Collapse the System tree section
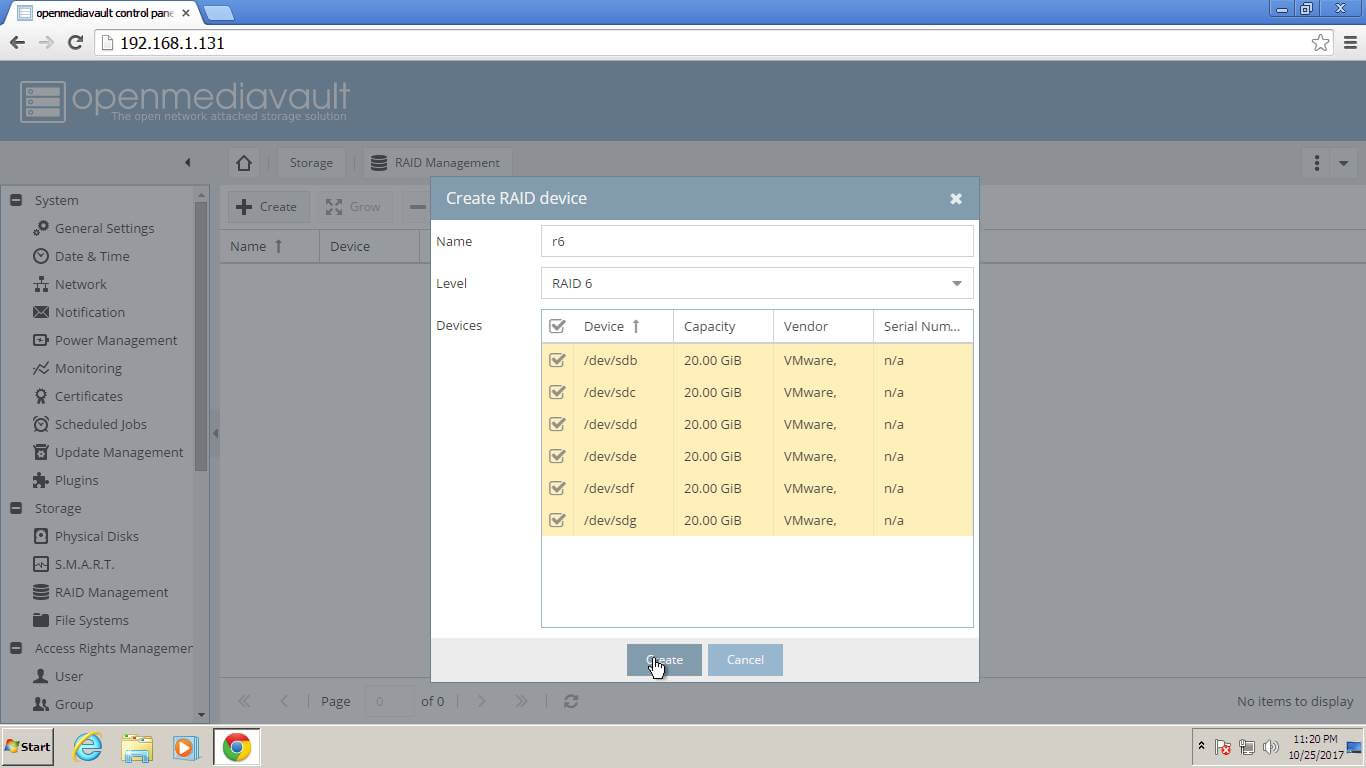This screenshot has height=768, width=1366. [x=16, y=200]
